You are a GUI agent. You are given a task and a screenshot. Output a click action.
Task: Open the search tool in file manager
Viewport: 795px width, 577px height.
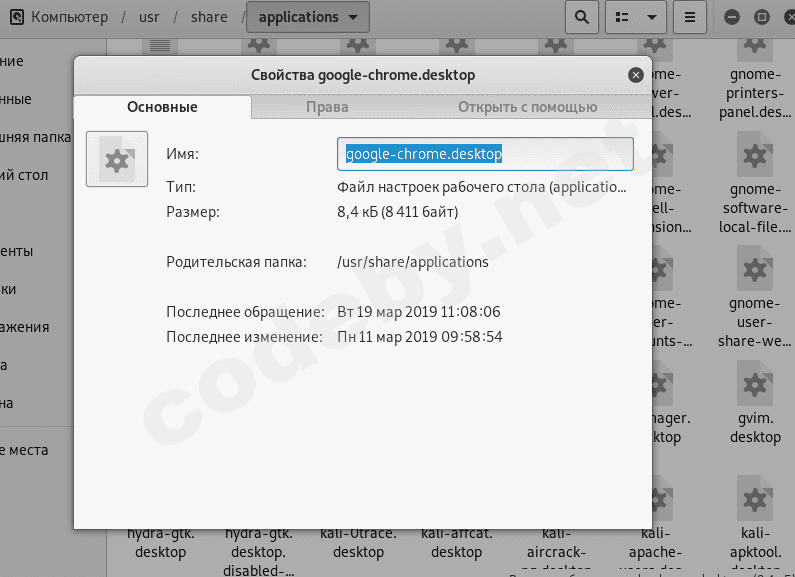click(x=582, y=17)
